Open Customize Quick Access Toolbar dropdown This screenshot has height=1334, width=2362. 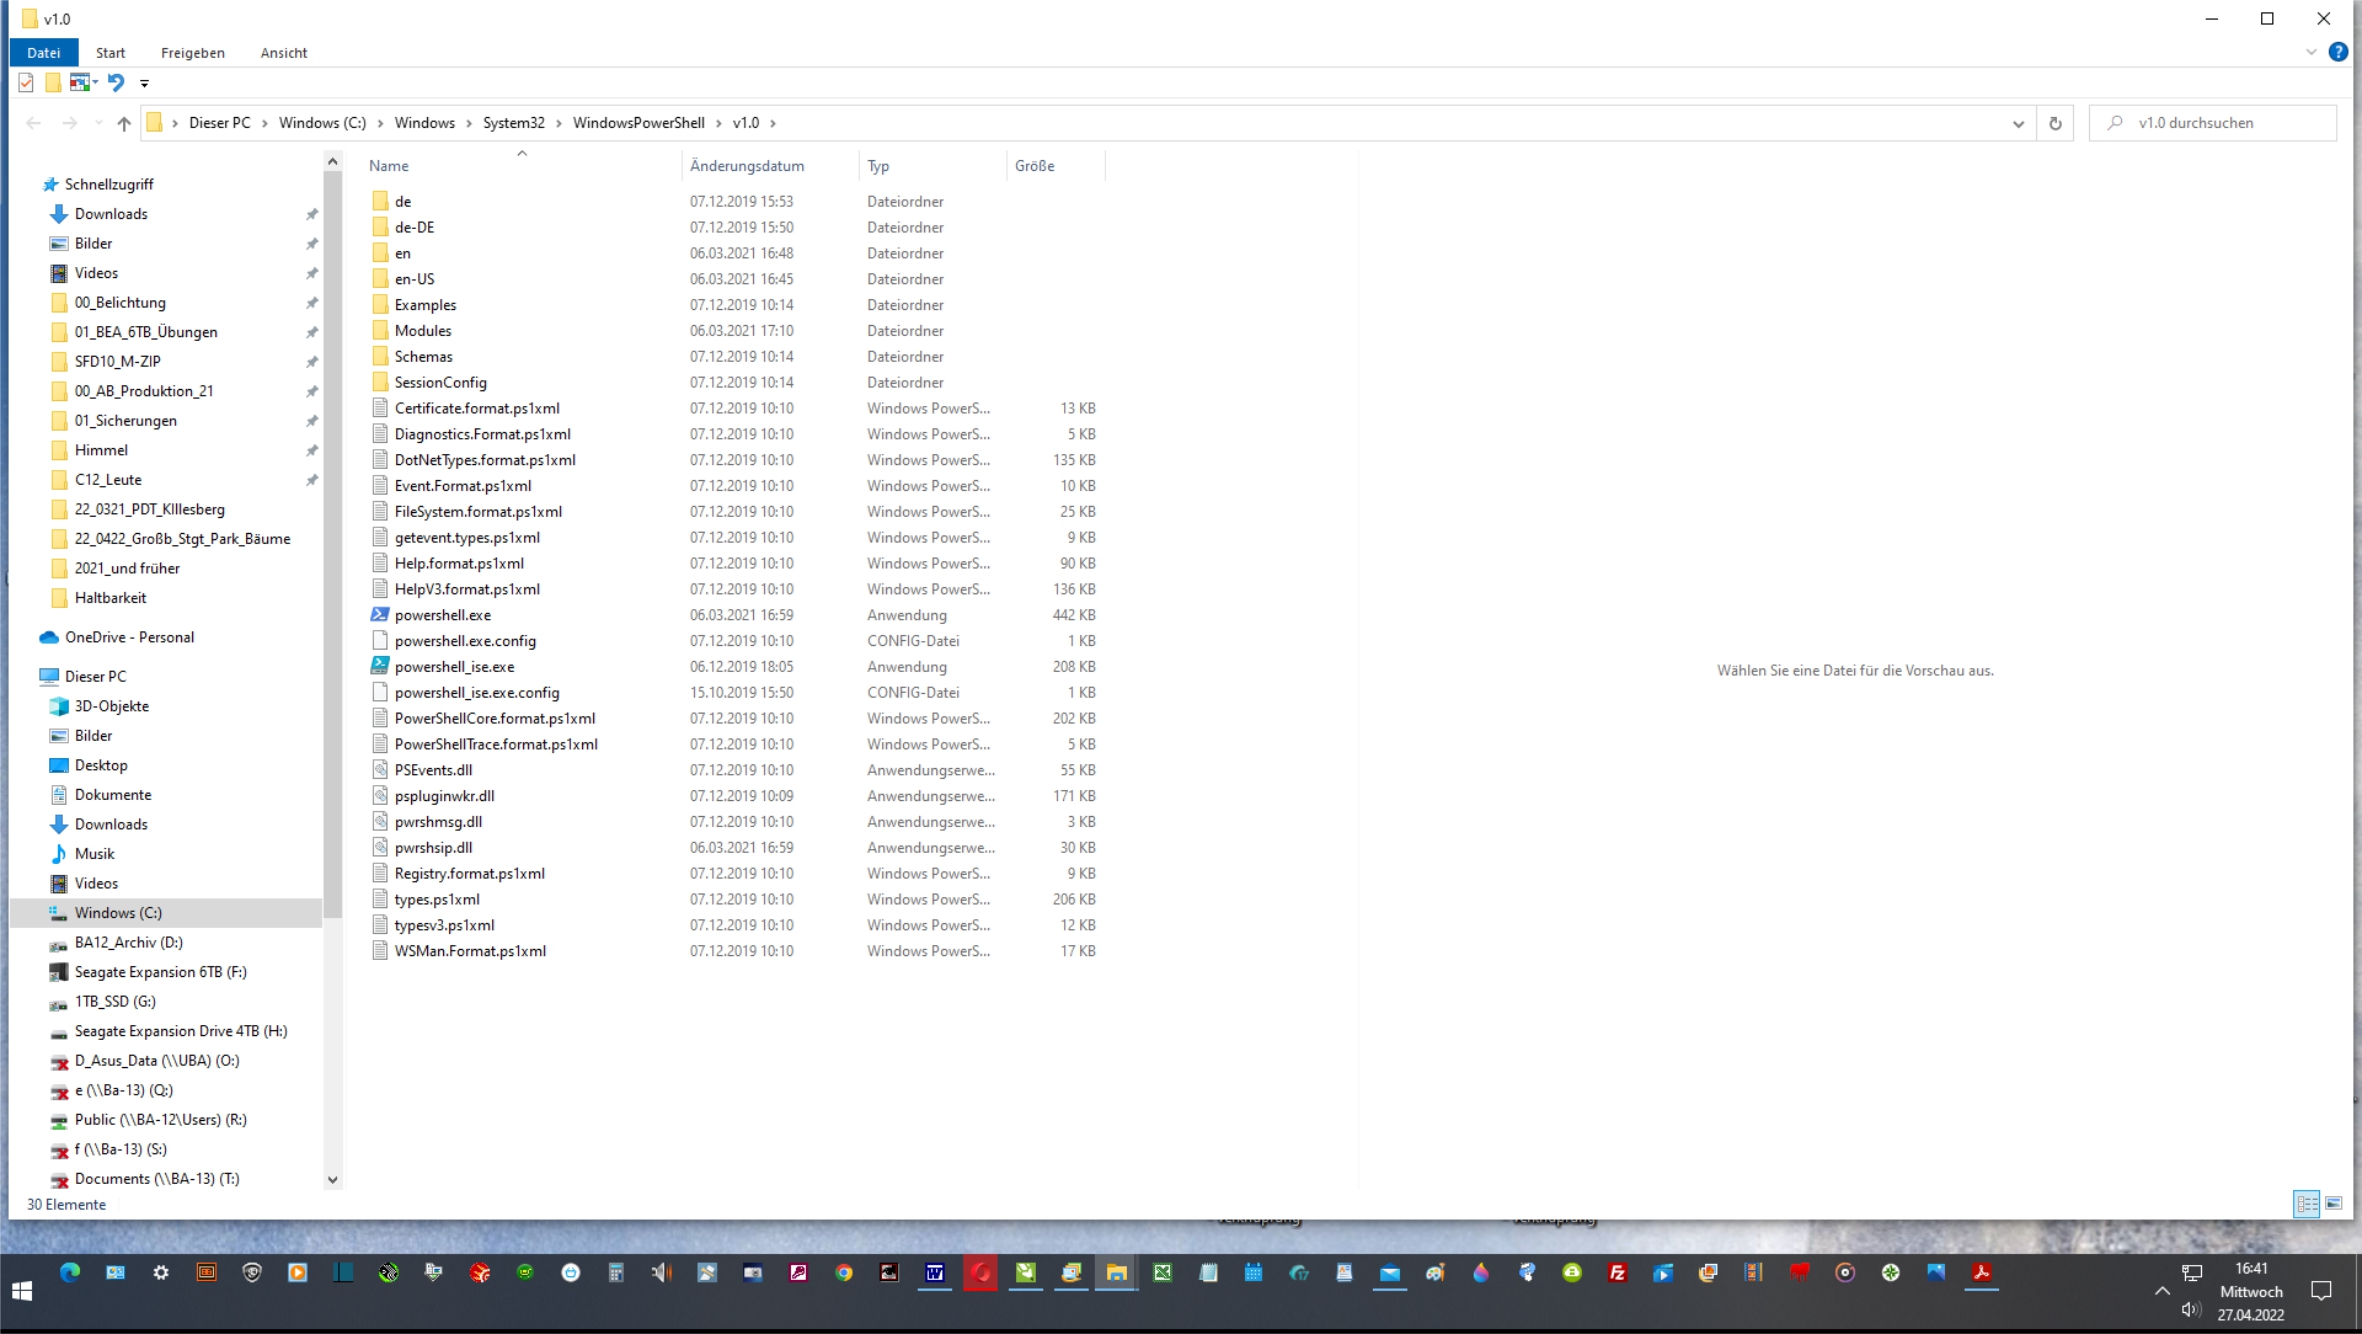(144, 83)
